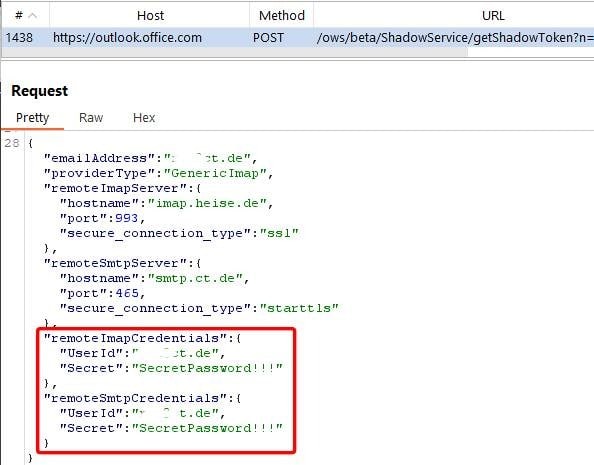Click the smtp.ct.de hostname value
This screenshot has height=465, width=594.
pyautogui.click(x=195, y=279)
